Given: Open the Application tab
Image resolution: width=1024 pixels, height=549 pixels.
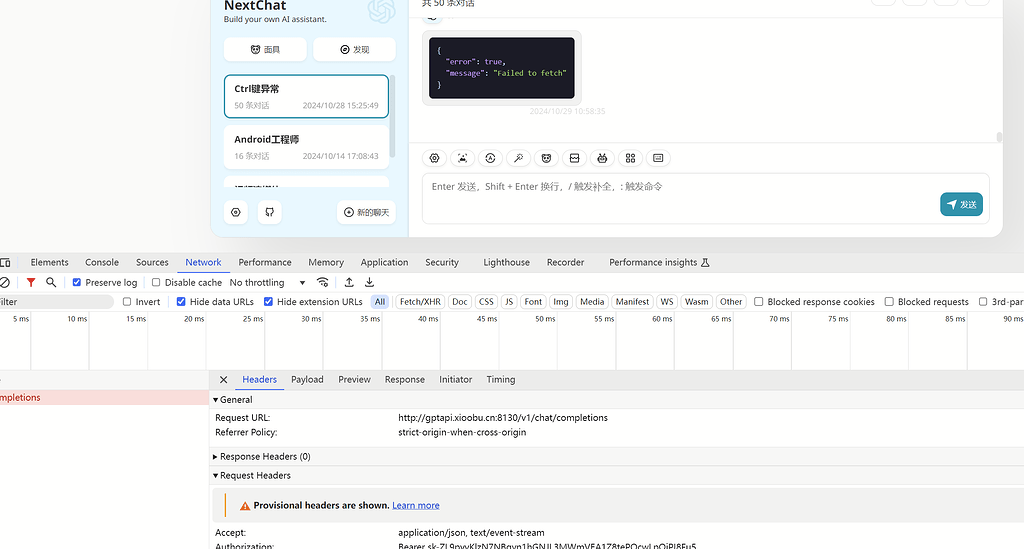Looking at the screenshot, I should (x=384, y=262).
